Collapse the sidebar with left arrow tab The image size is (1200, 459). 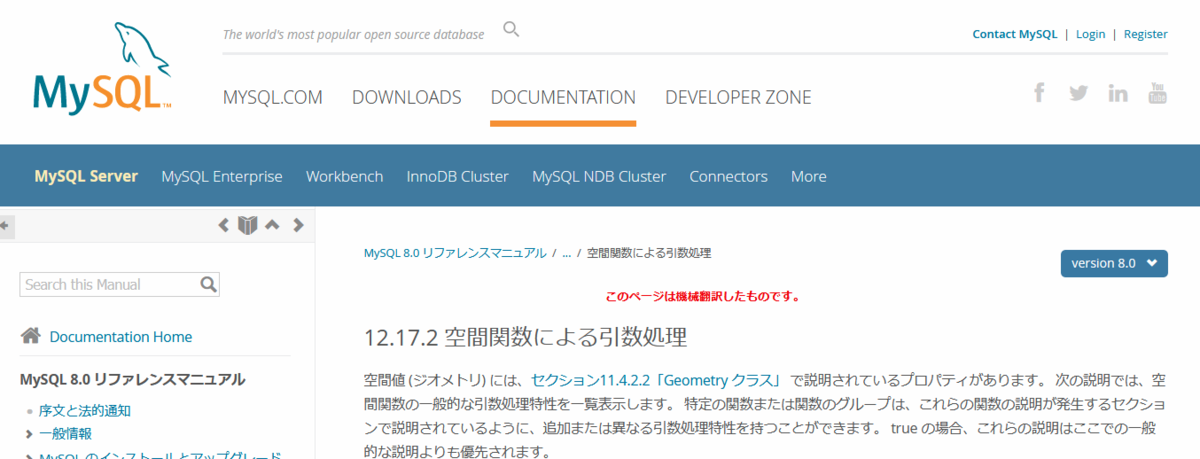pos(5,226)
